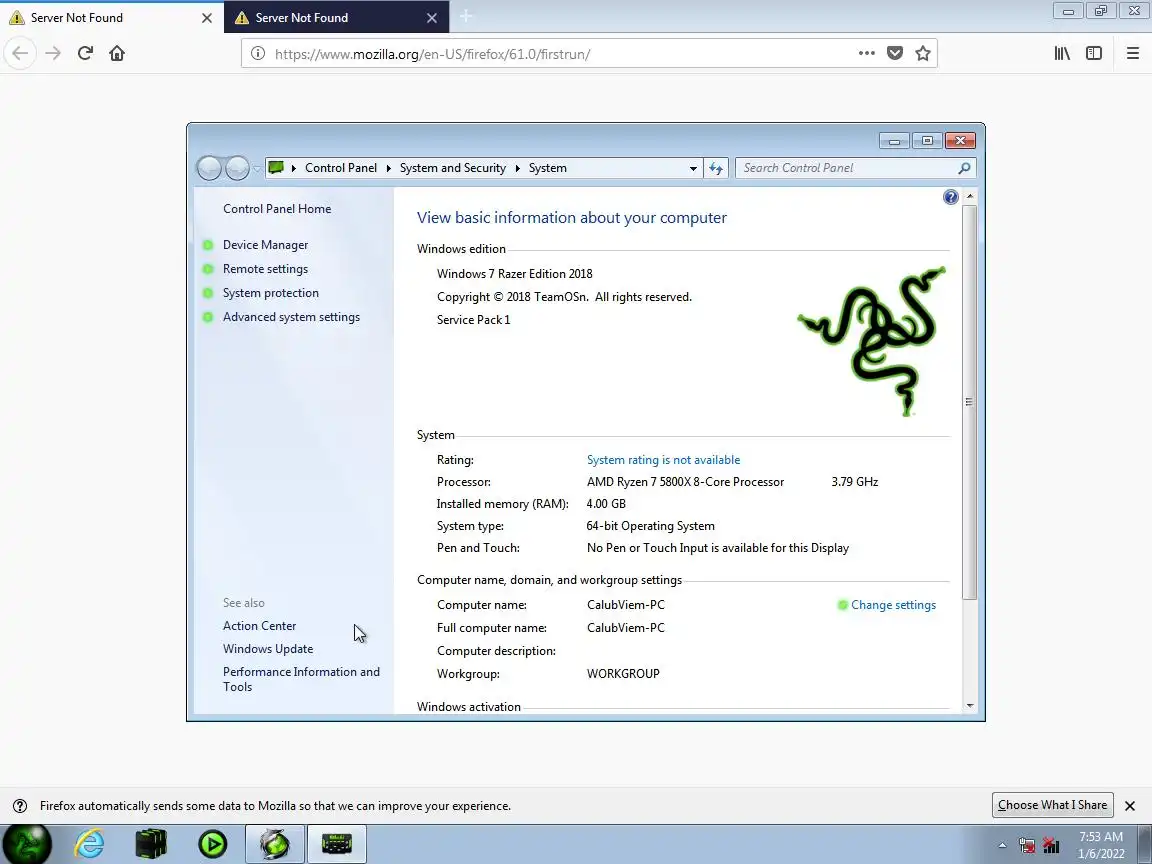
Task: Open Action Center link
Action: click(259, 626)
